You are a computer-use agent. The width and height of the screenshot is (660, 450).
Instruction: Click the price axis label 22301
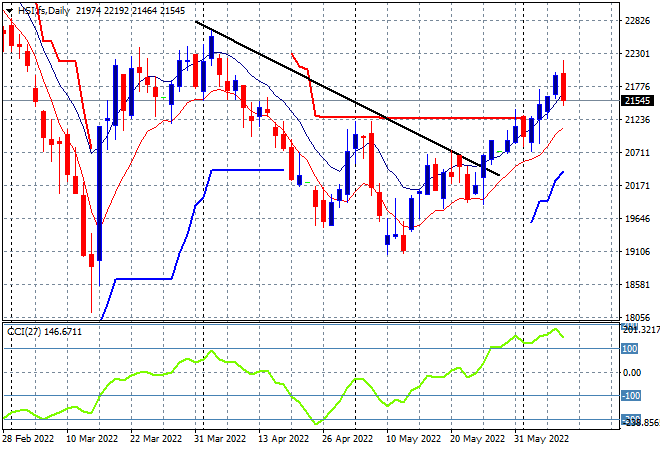click(x=637, y=54)
